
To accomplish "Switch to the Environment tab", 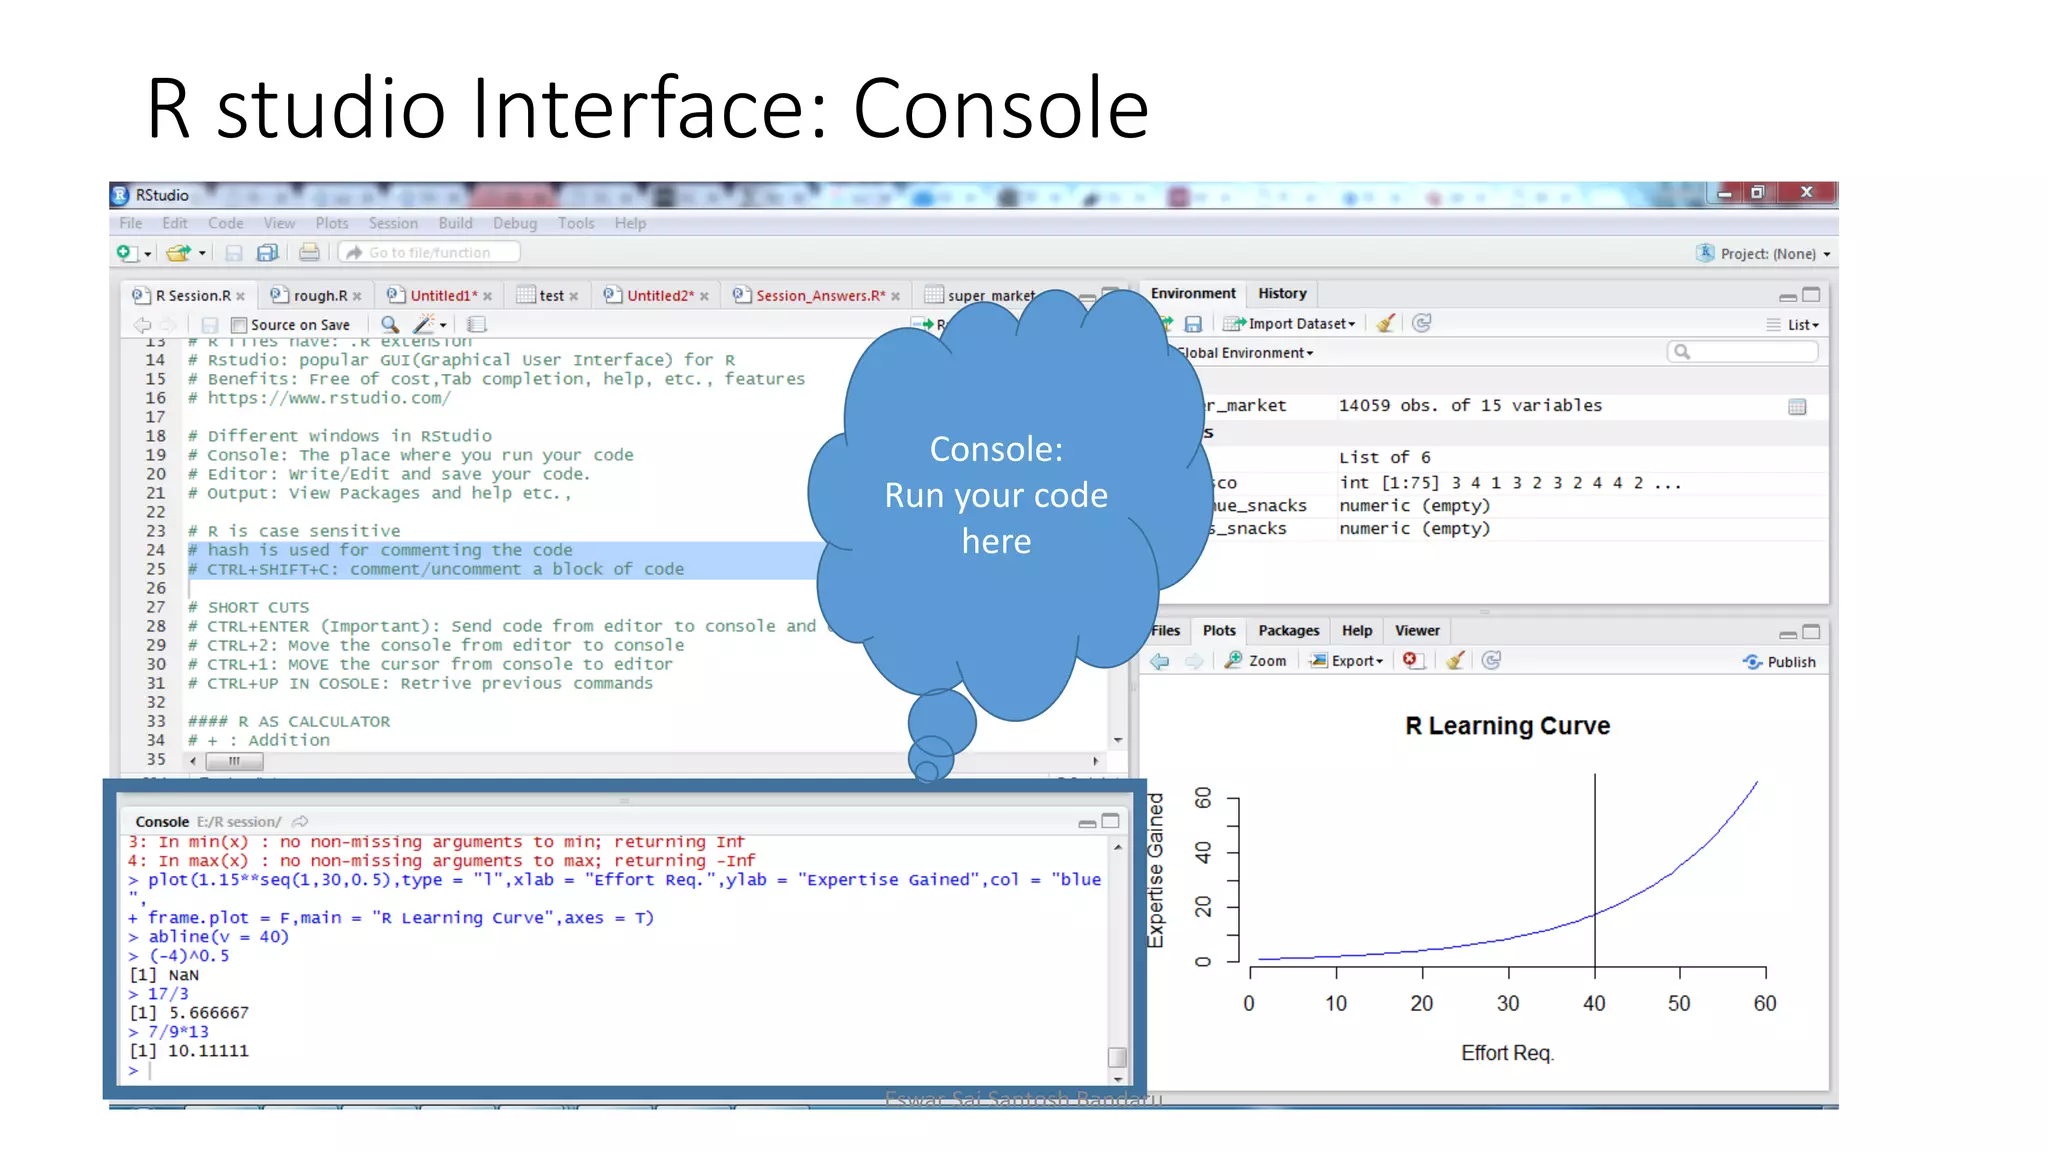I will coord(1193,293).
